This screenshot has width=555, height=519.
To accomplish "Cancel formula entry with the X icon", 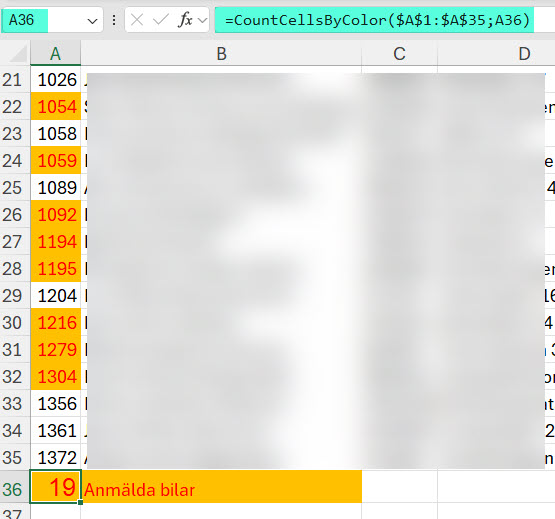I will pos(137,20).
